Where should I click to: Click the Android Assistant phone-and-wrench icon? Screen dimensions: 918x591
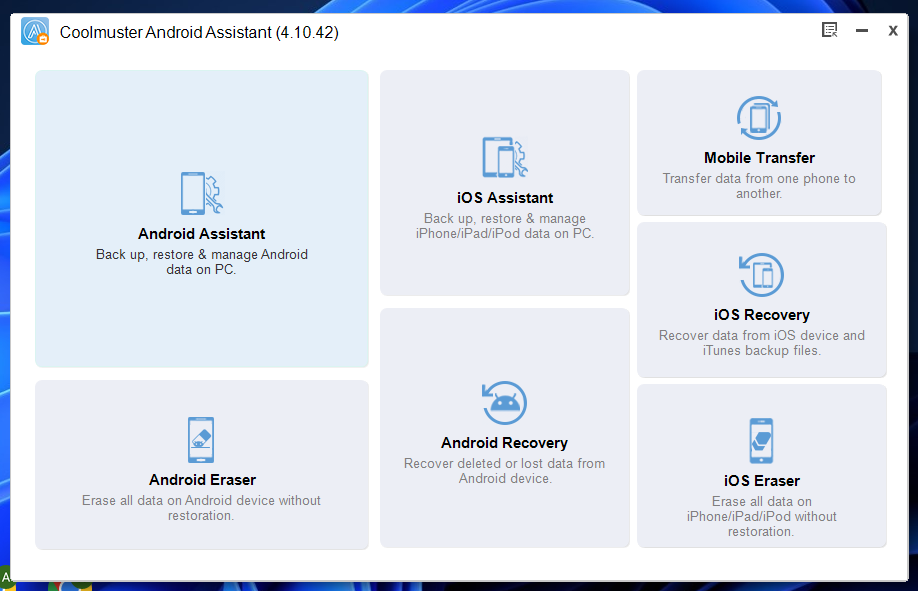point(202,193)
